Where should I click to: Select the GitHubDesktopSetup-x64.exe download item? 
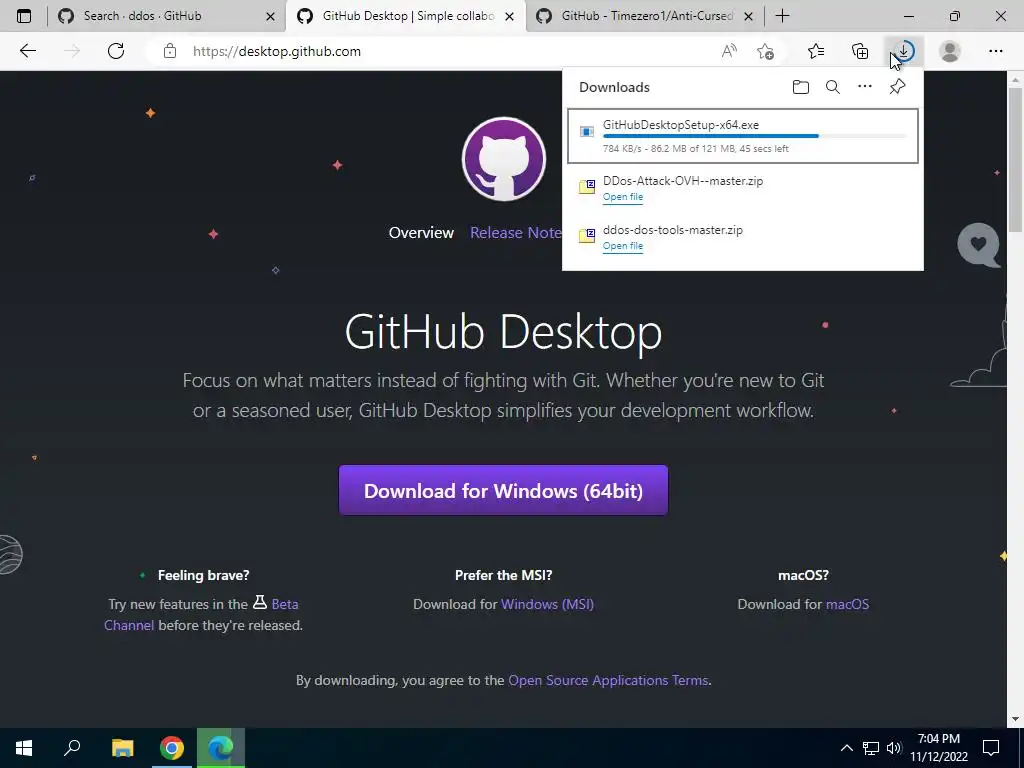pyautogui.click(x=743, y=136)
